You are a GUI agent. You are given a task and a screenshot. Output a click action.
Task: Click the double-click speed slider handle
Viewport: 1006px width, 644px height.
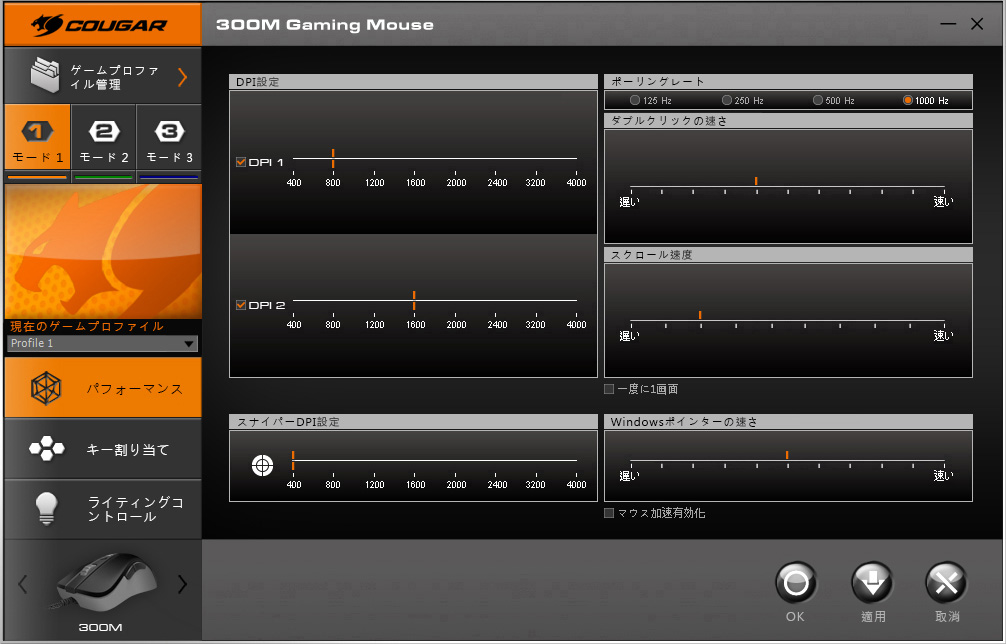756,182
